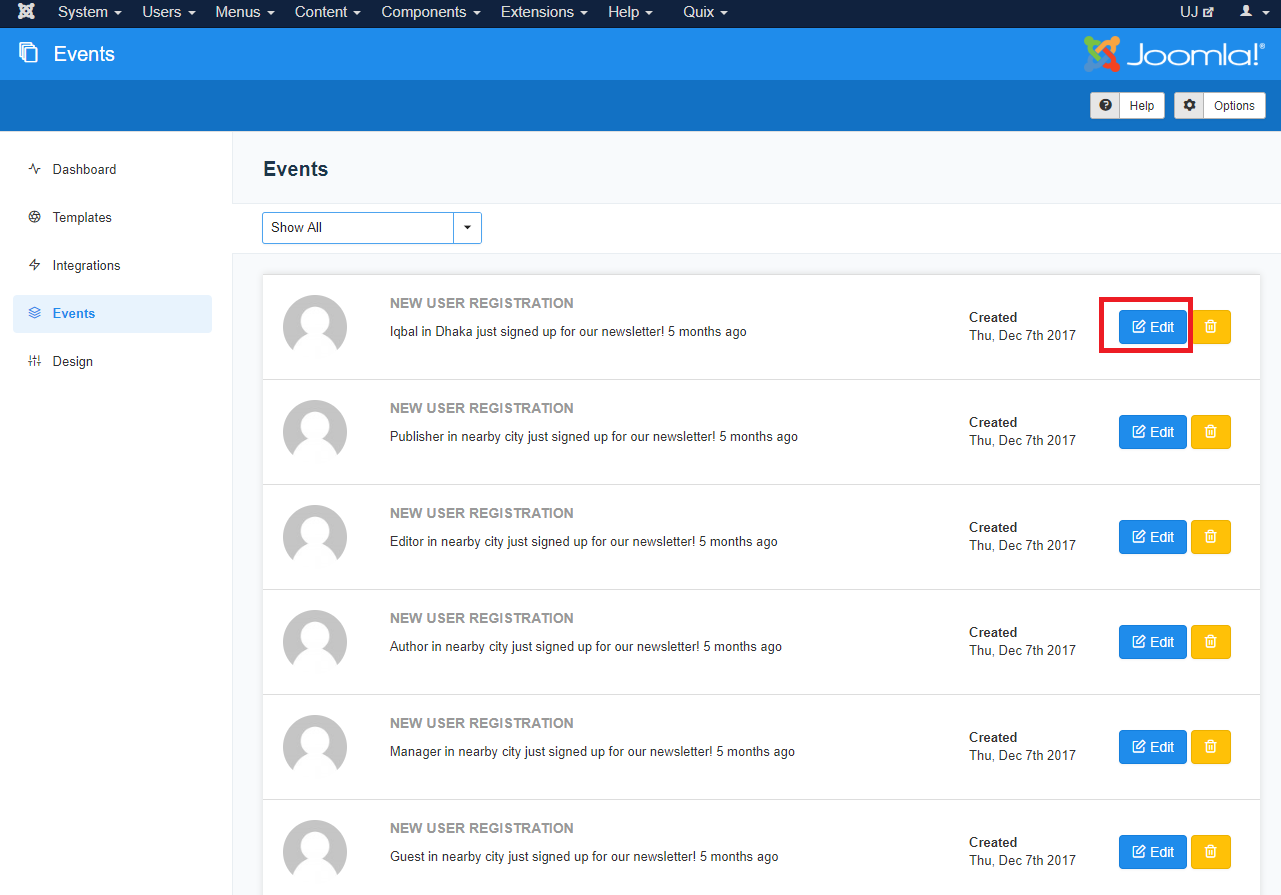The image size is (1281, 895).
Task: Expand the Quix dropdown menu
Action: pyautogui.click(x=705, y=12)
